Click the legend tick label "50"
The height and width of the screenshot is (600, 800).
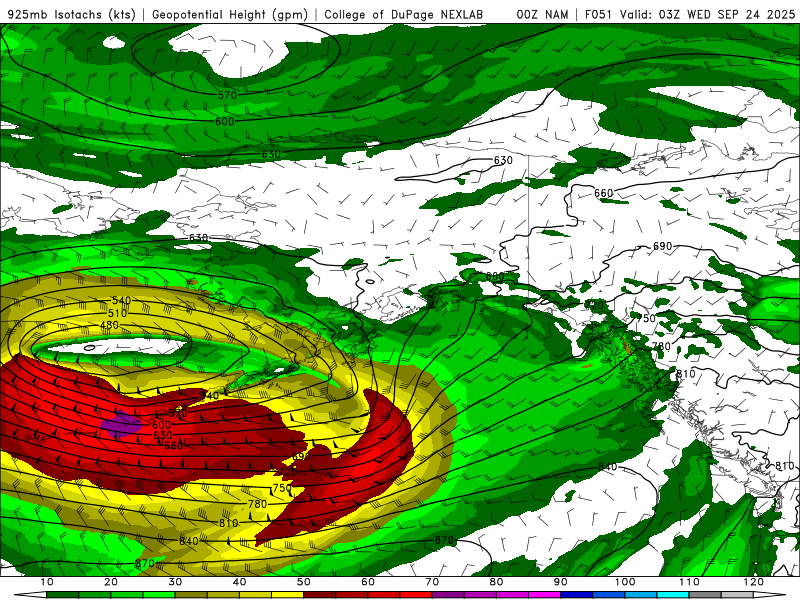coord(304,582)
